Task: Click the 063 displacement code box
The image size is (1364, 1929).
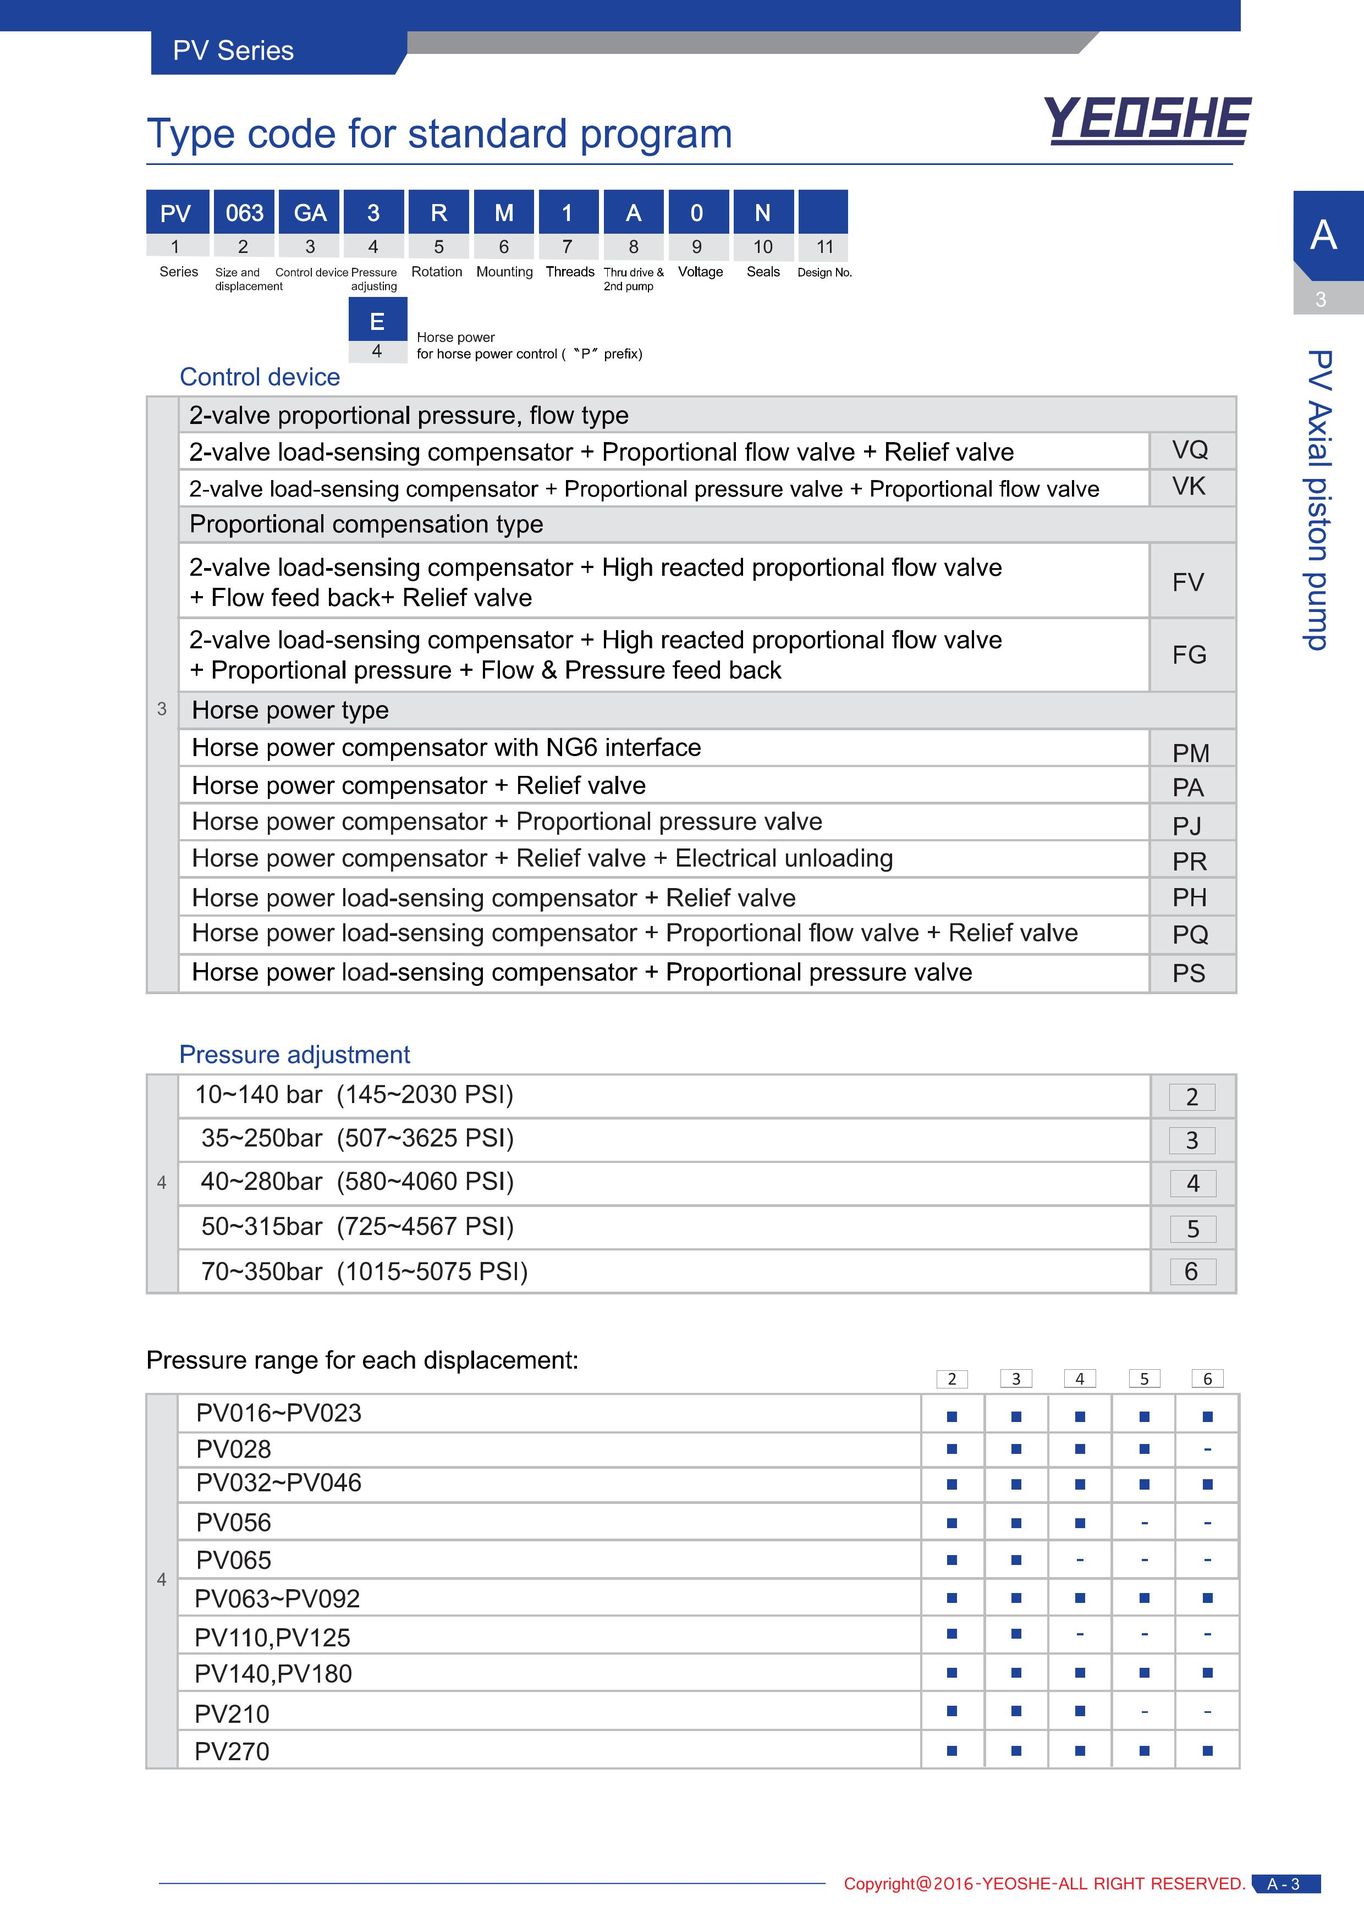Action: [x=243, y=212]
